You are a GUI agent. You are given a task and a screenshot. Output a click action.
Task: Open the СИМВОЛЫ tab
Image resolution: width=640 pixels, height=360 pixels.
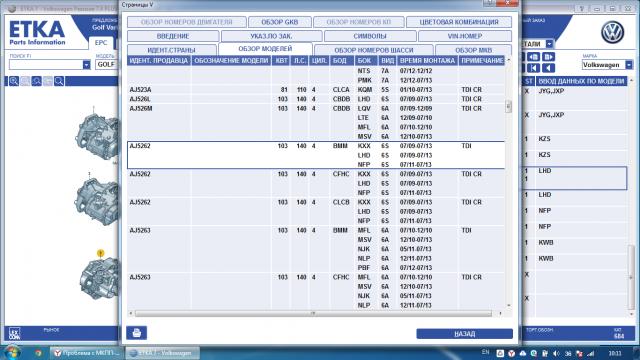pos(370,36)
